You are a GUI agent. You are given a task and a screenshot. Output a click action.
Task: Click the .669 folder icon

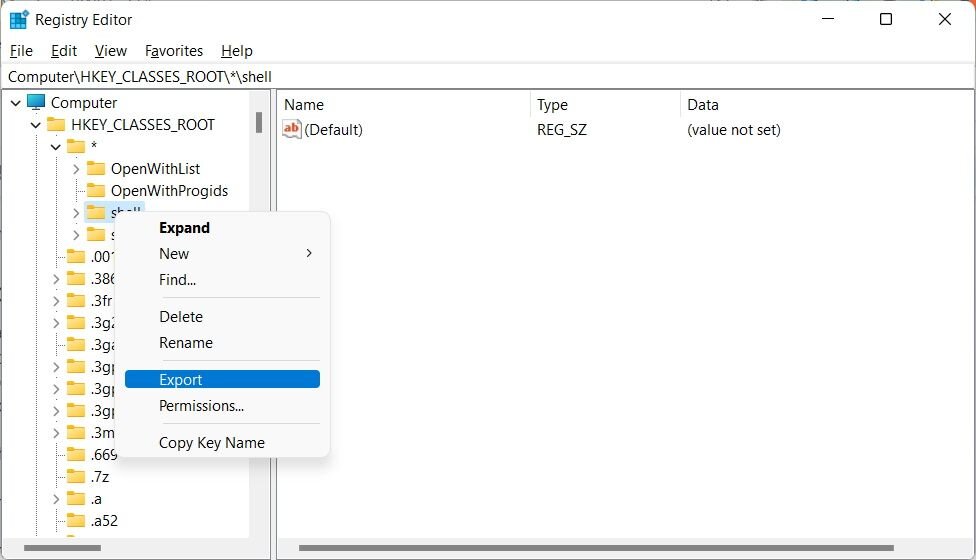click(x=76, y=454)
